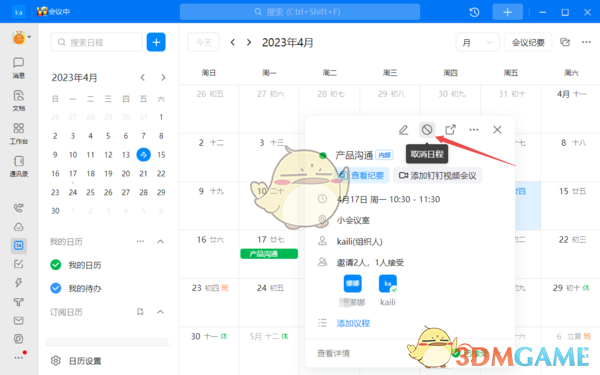The height and width of the screenshot is (375, 600).
Task: Click the share calendar icon beside 会议纪要
Action: pos(565,42)
